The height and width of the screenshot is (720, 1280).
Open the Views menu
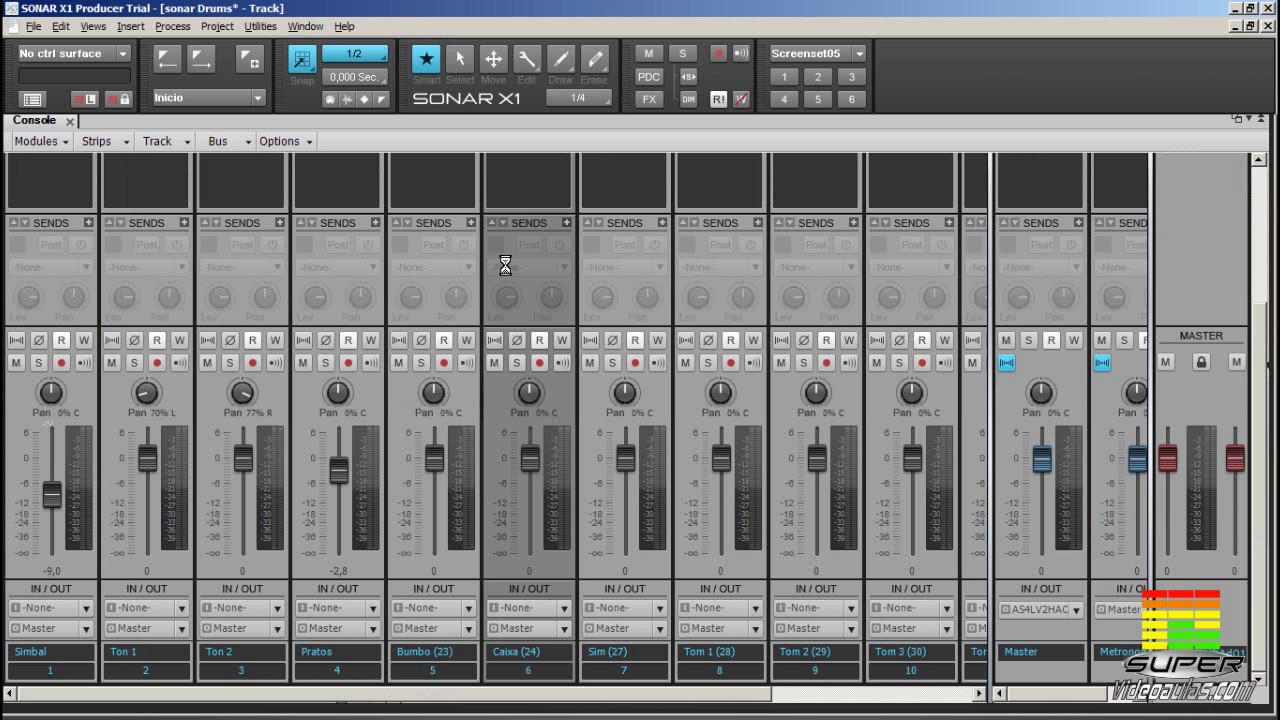[93, 26]
